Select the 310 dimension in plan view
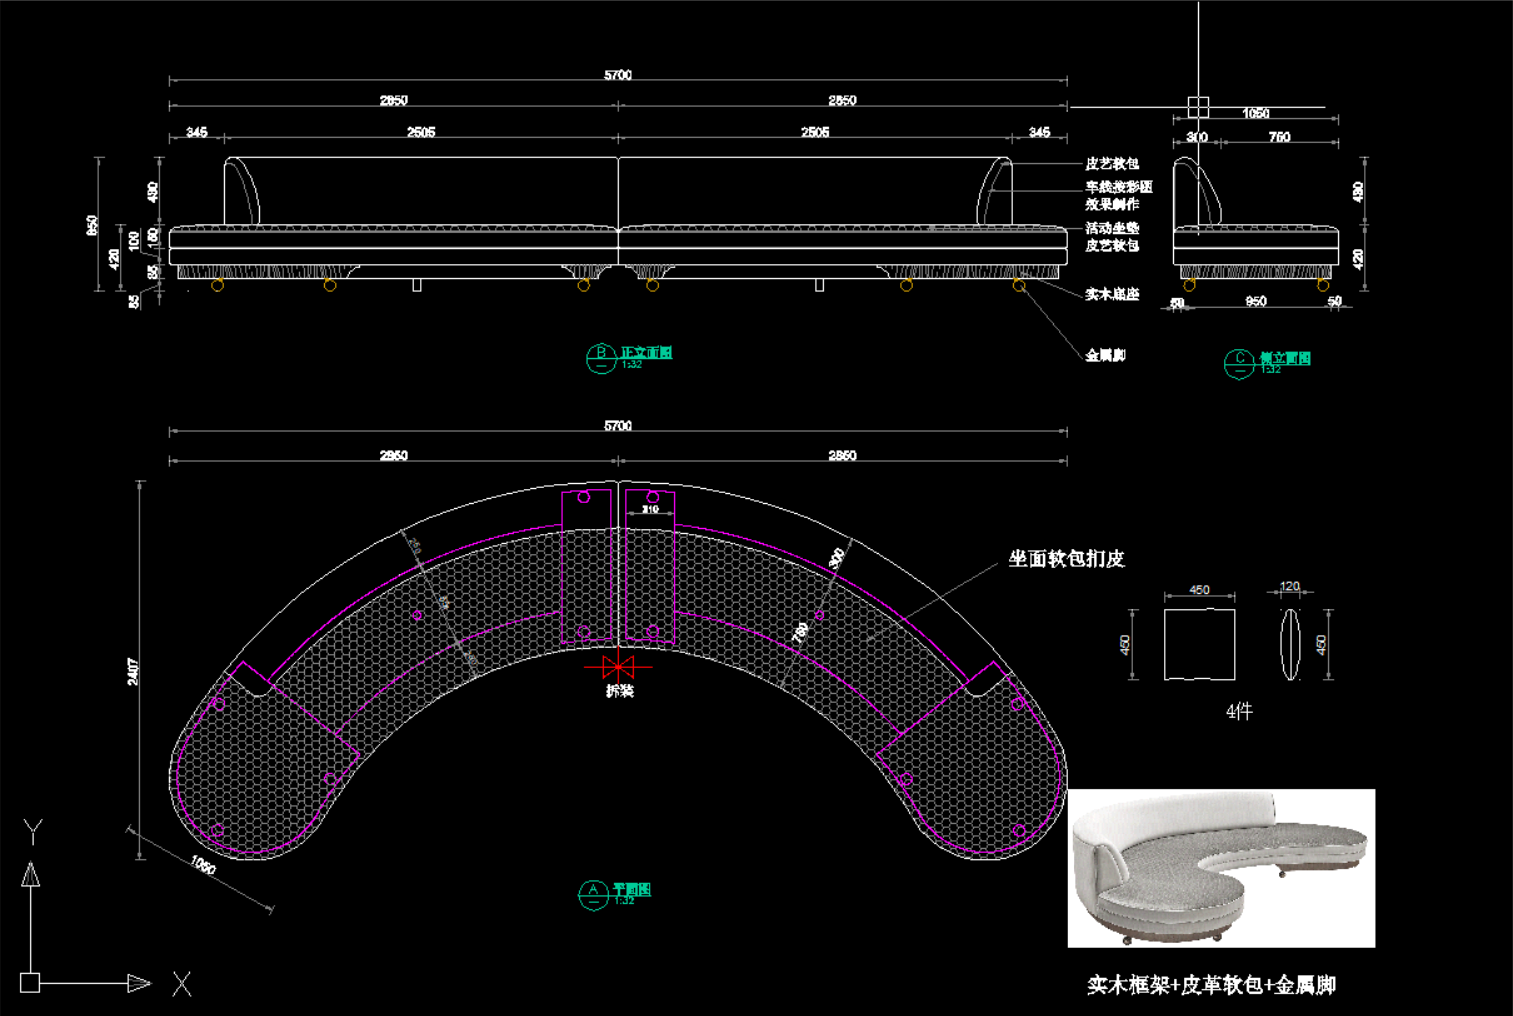The image size is (1513, 1016). click(x=650, y=510)
